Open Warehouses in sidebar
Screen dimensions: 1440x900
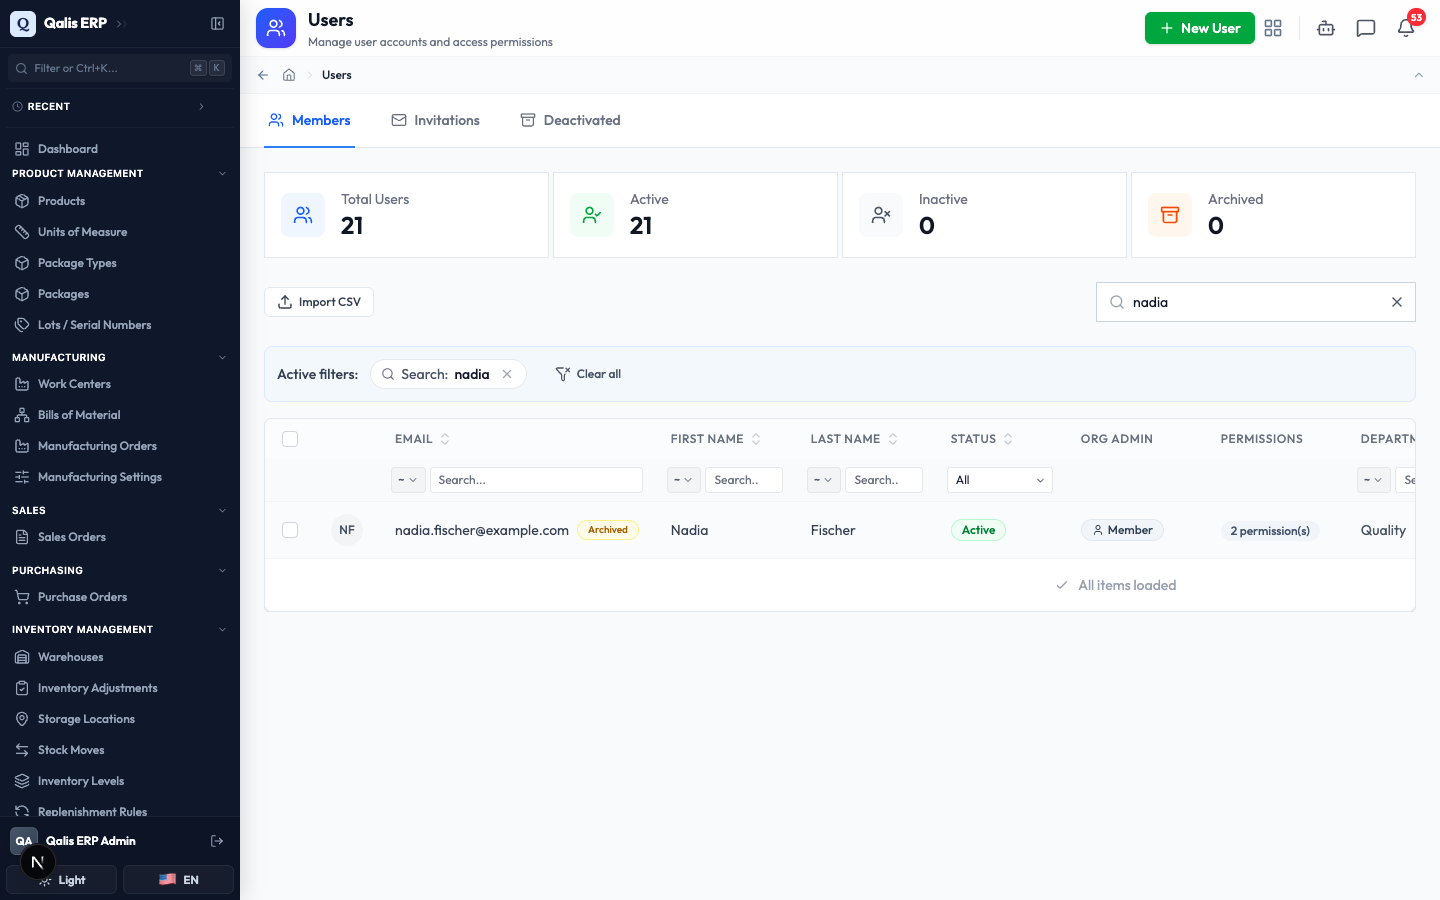click(120, 657)
